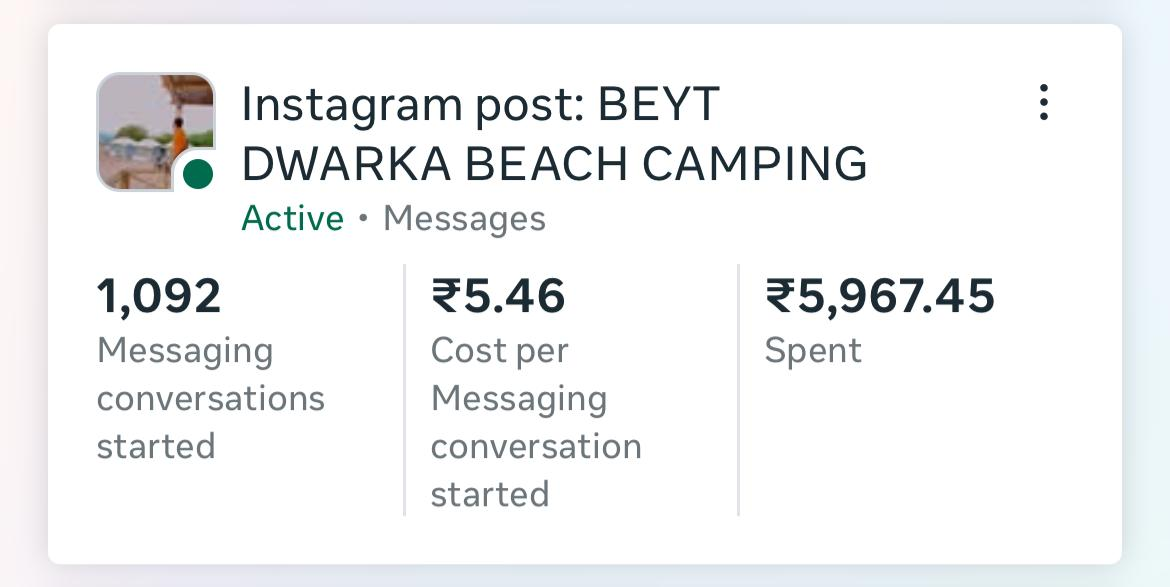
Task: Open the Instagram post BEYT title
Action: click(x=480, y=105)
